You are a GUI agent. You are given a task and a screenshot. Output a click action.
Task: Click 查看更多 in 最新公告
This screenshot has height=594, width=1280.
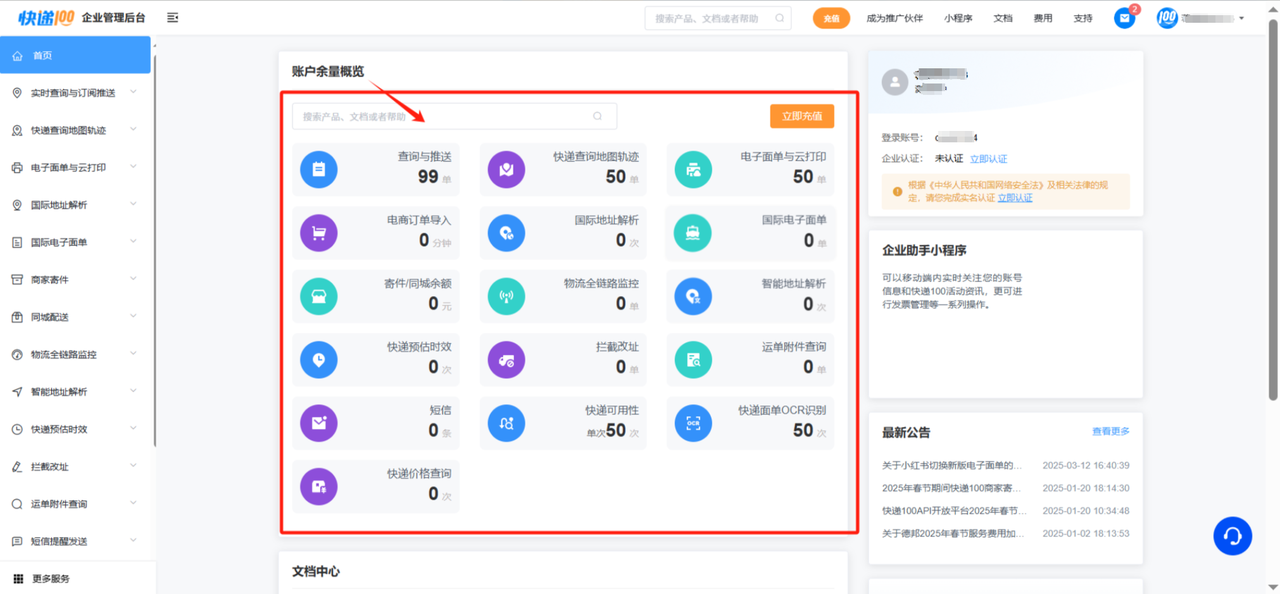click(x=1111, y=431)
